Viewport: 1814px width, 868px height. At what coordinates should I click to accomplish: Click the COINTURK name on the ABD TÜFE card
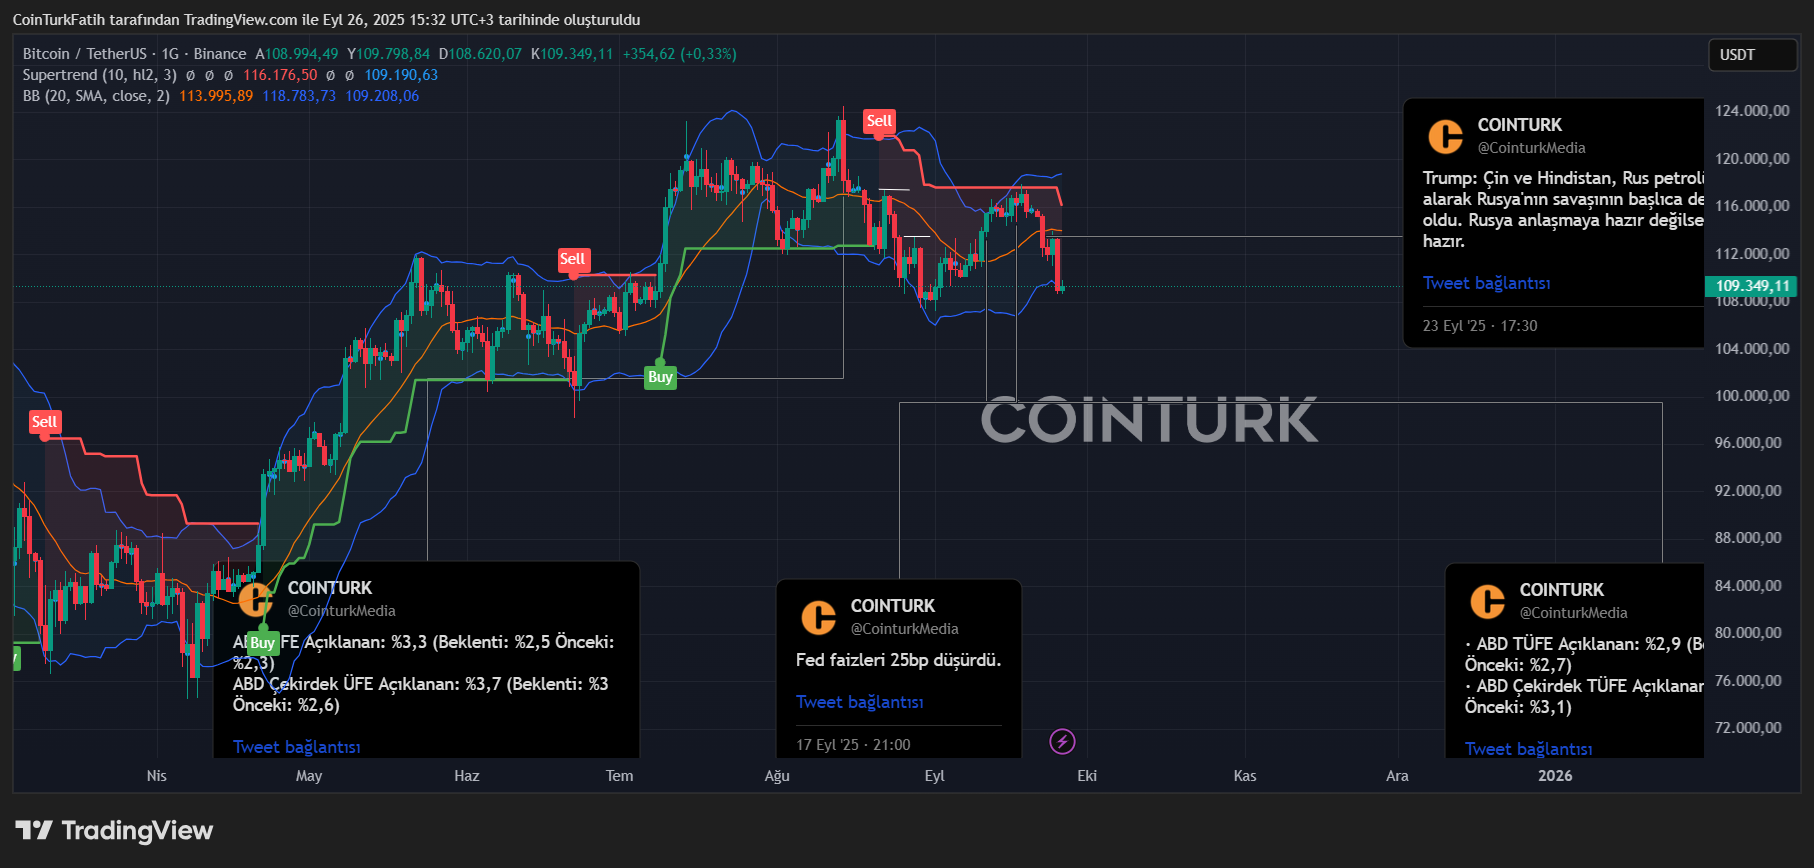pyautogui.click(x=1562, y=590)
